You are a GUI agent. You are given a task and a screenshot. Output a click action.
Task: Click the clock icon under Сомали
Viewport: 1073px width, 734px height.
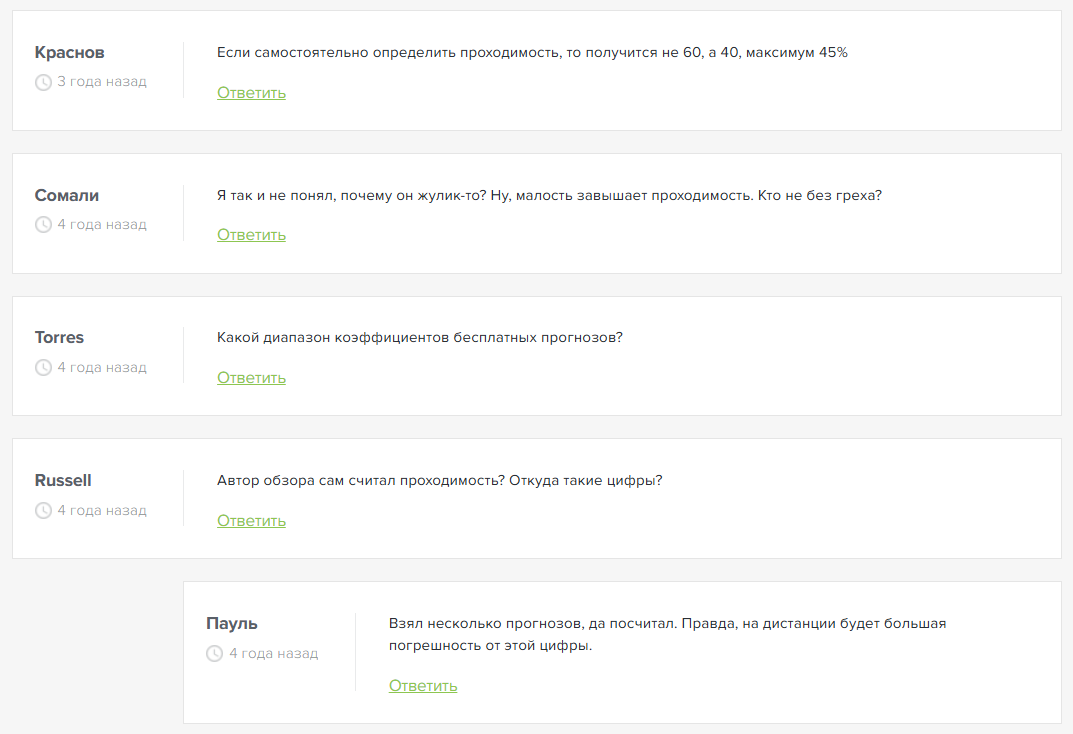(43, 224)
